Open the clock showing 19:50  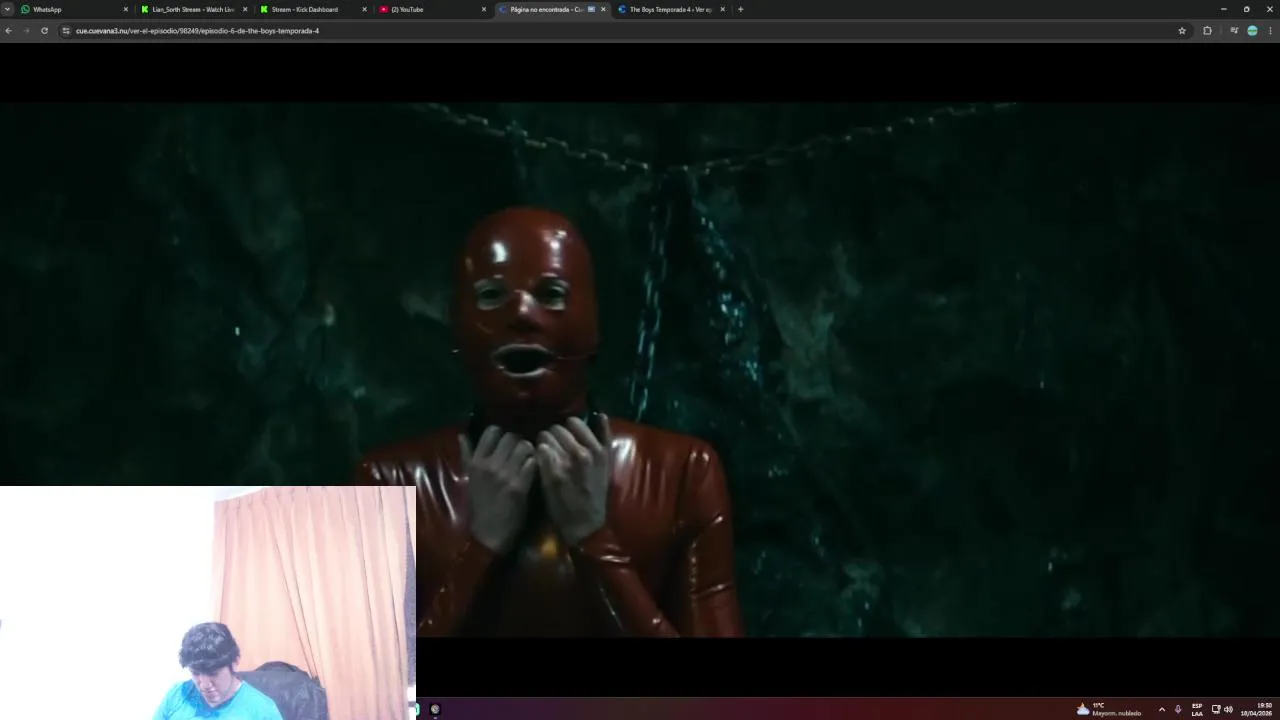(x=1258, y=709)
